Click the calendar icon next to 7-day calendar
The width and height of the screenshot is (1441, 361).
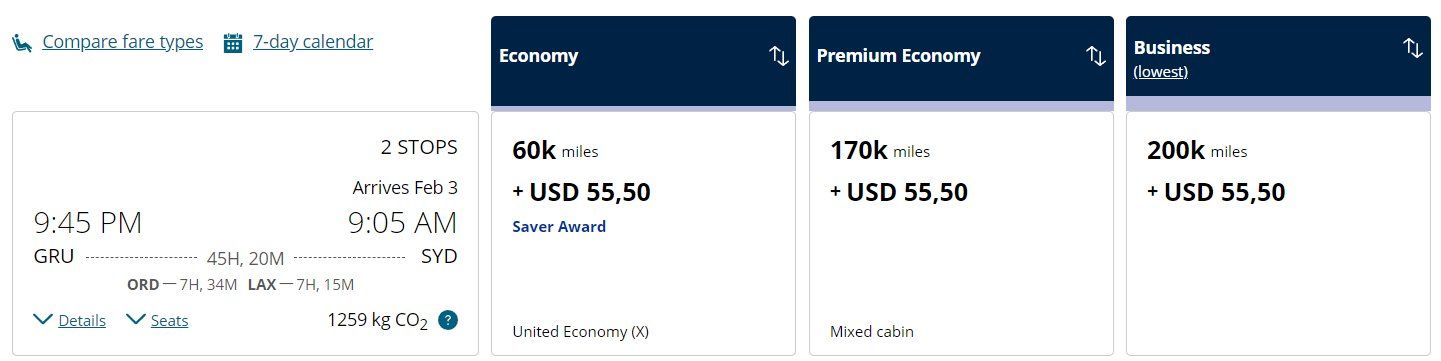(x=233, y=42)
